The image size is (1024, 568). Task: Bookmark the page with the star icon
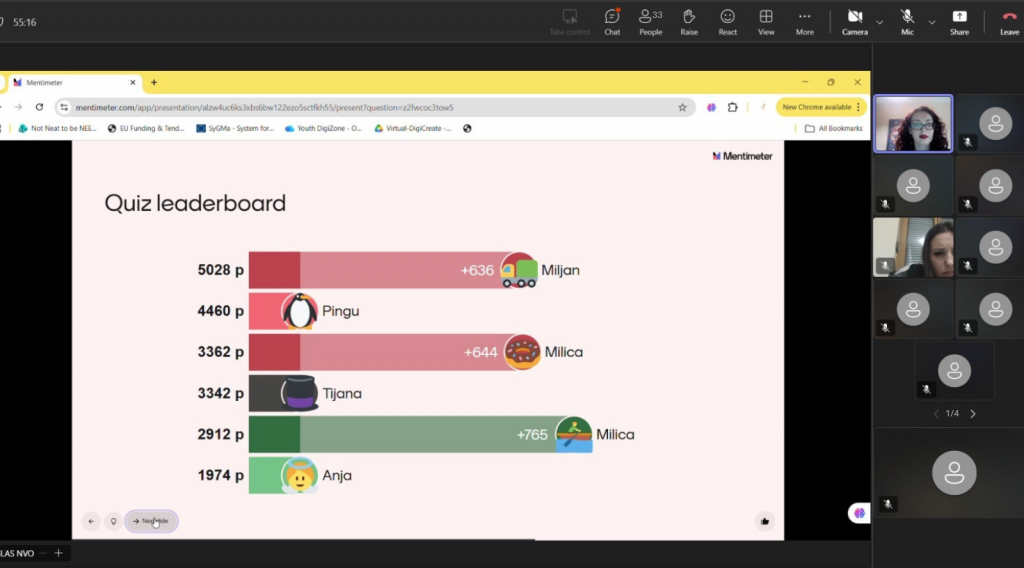(x=683, y=107)
